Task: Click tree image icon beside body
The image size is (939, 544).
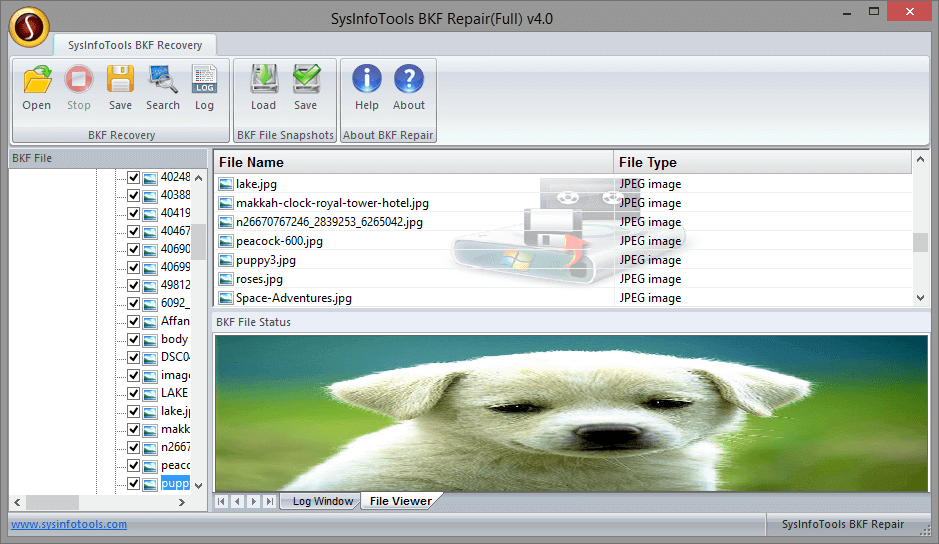Action: 150,340
